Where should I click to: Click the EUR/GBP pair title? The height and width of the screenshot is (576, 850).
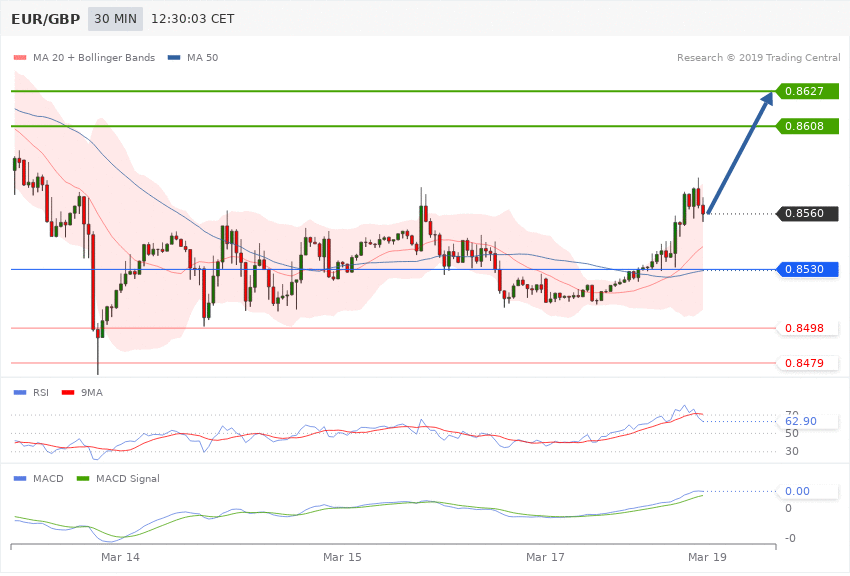click(46, 19)
